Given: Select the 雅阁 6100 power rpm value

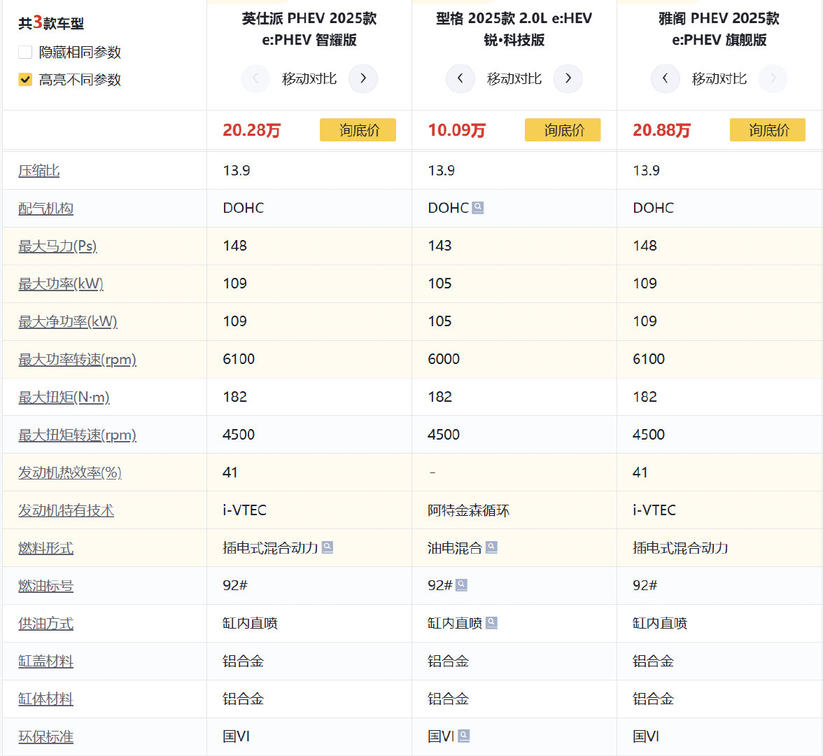Looking at the screenshot, I should (649, 359).
